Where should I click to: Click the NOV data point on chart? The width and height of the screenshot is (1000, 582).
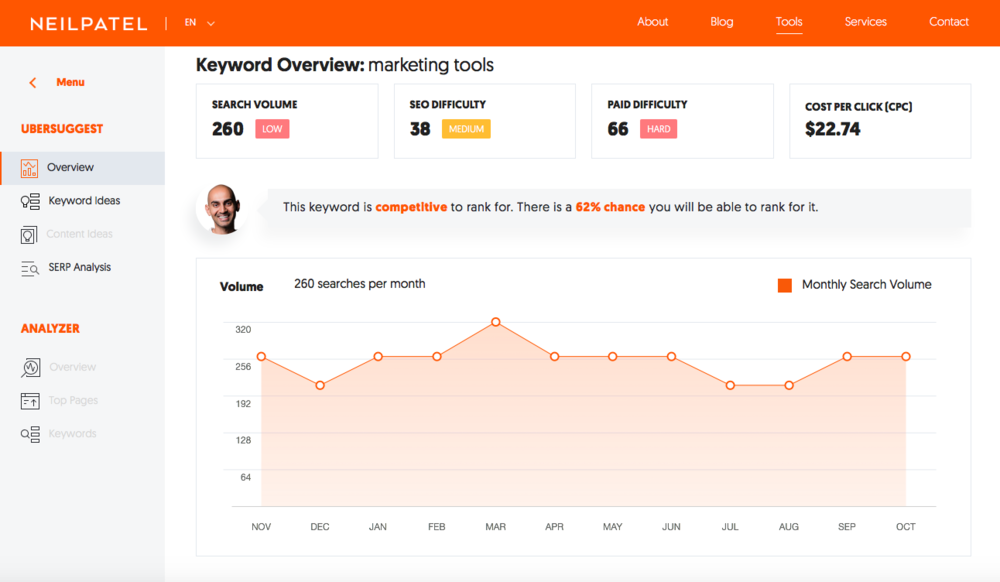(x=261, y=356)
